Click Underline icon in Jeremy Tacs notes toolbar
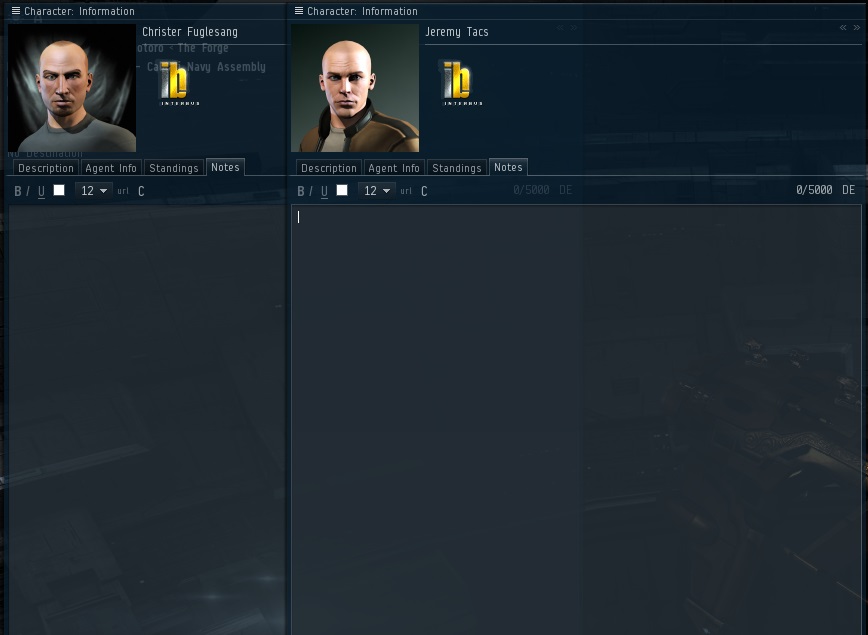The height and width of the screenshot is (635, 868). coord(324,192)
